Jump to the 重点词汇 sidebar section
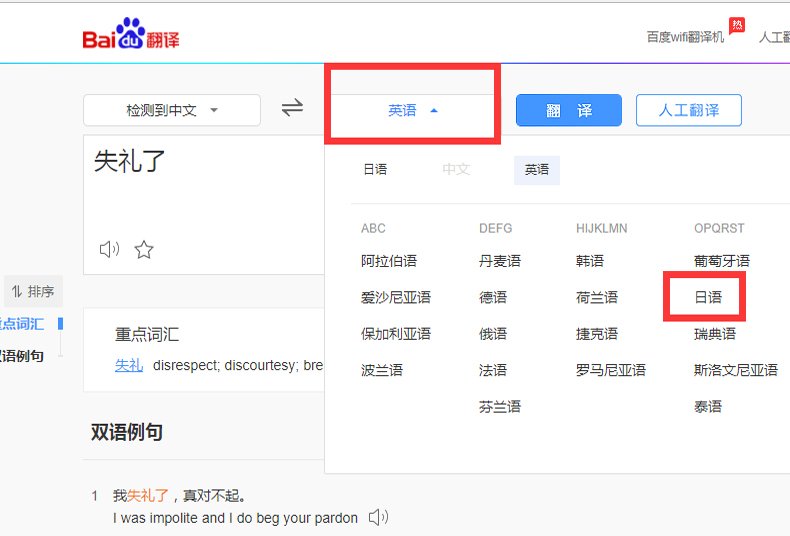The width and height of the screenshot is (790, 536). tap(22, 323)
